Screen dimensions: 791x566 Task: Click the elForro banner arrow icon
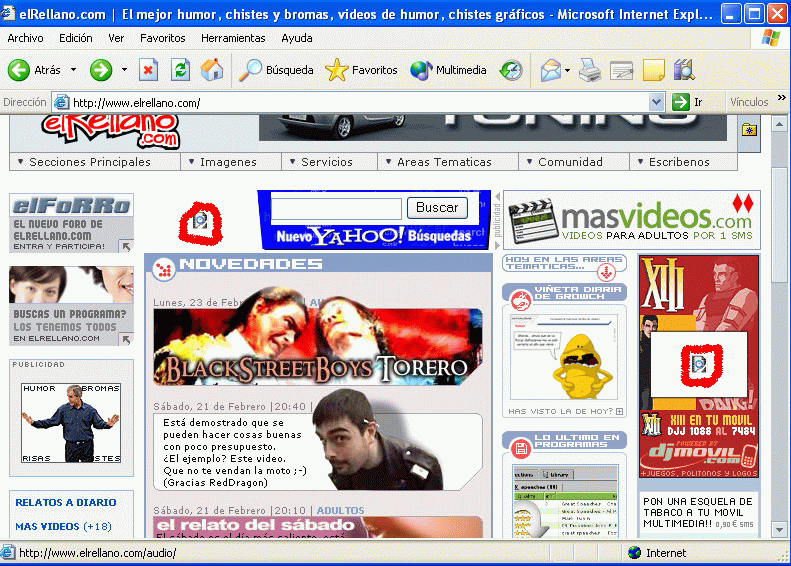126,246
